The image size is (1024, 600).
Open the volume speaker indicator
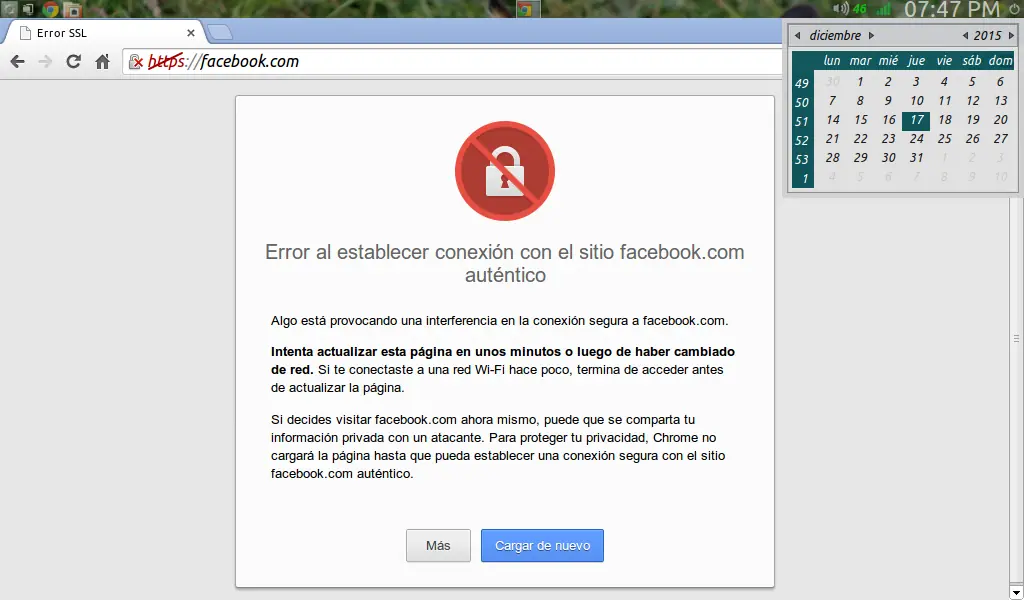840,8
